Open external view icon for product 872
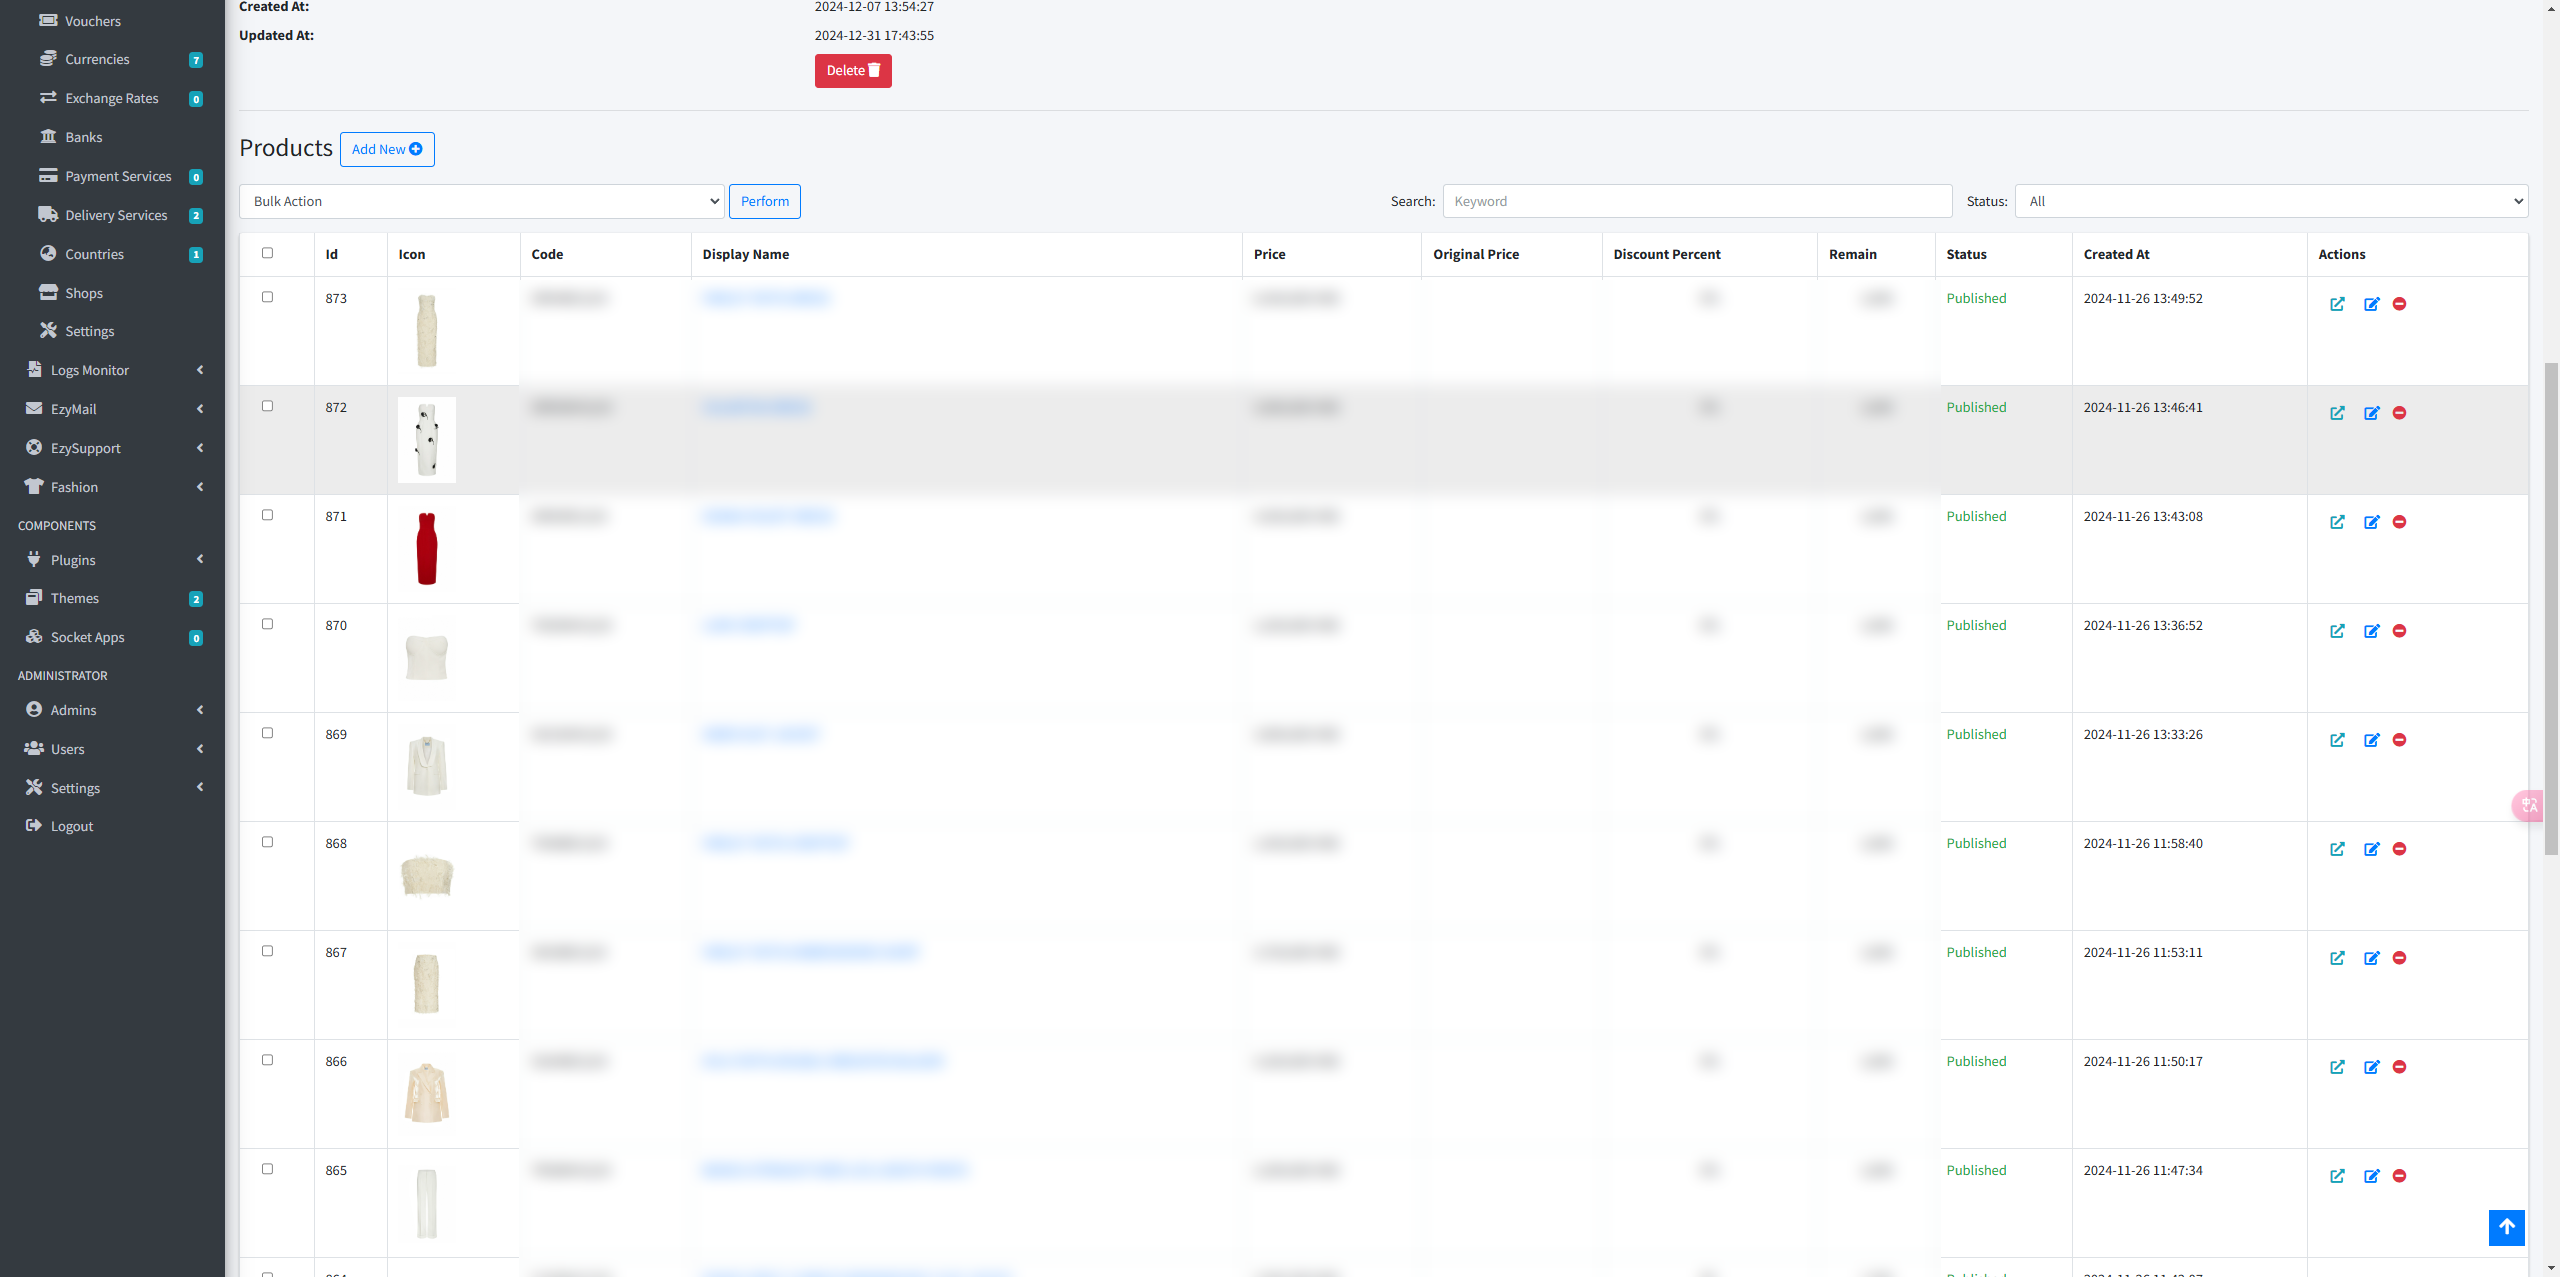 pos(2337,413)
